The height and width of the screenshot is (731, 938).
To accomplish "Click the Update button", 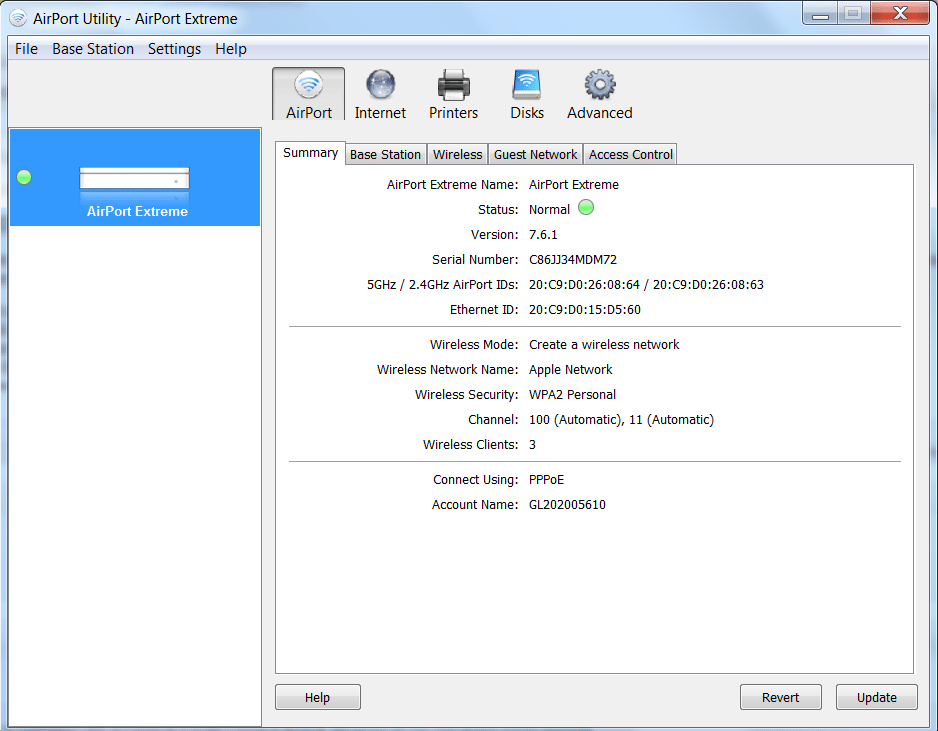I will (876, 697).
